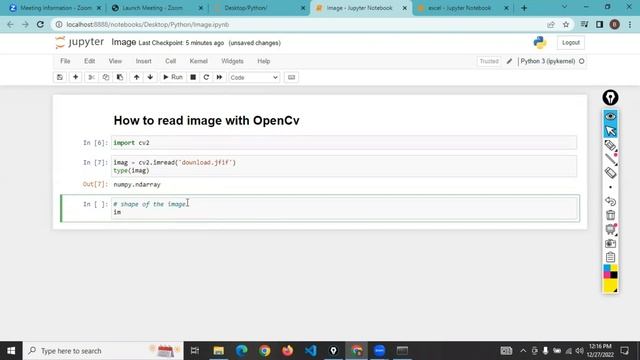Open the cell type Code dropdown

pos(254,77)
